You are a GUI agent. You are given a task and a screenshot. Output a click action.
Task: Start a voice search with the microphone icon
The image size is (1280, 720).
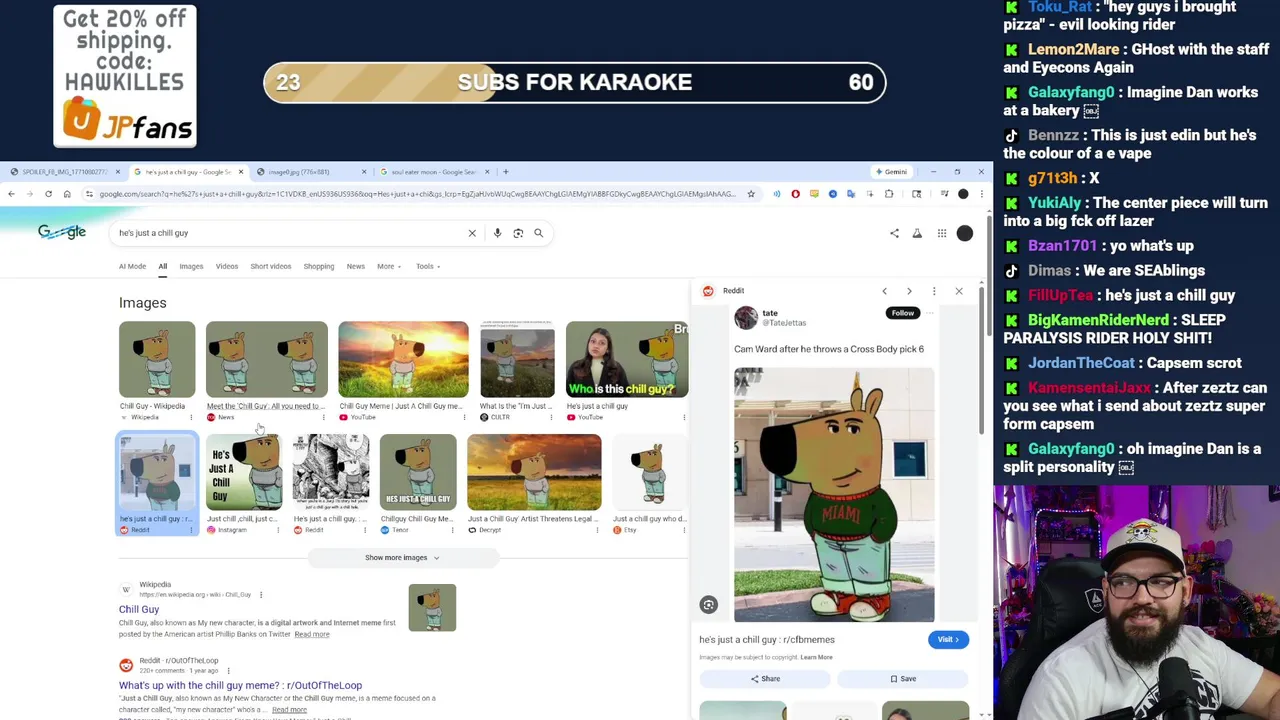click(497, 233)
